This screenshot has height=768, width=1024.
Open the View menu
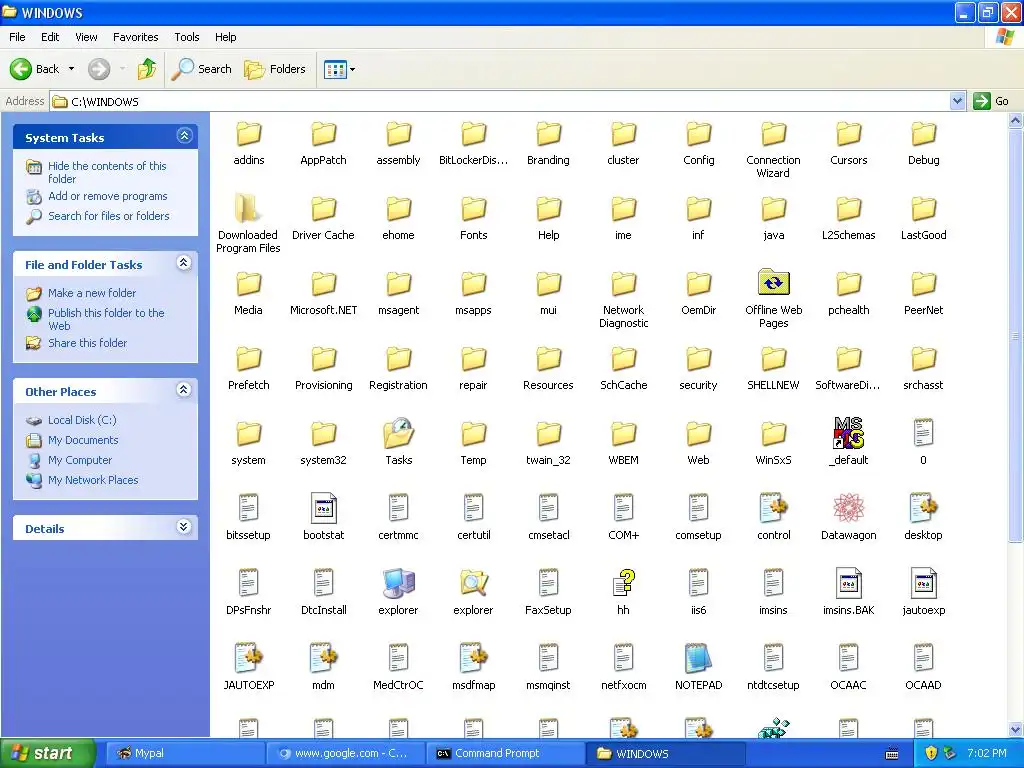[86, 37]
